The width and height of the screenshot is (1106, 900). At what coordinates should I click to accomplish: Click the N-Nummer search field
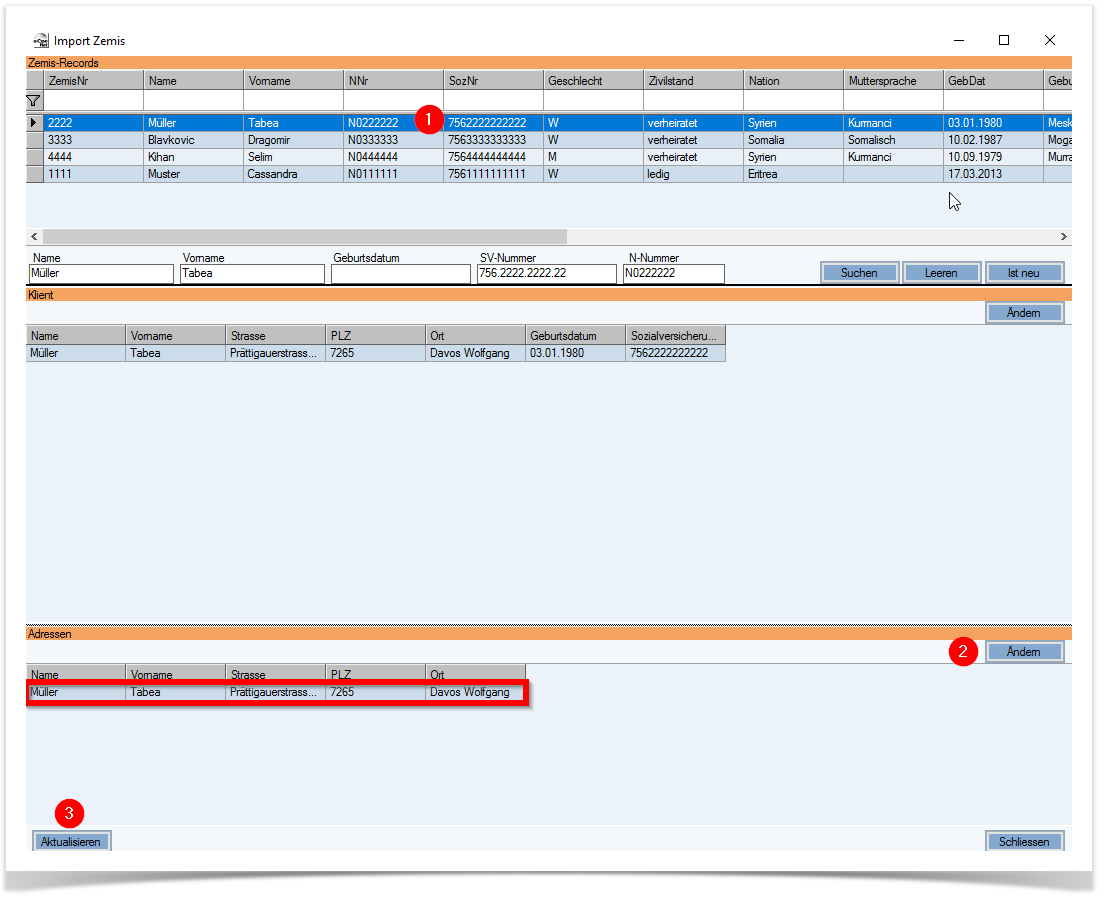(x=674, y=274)
